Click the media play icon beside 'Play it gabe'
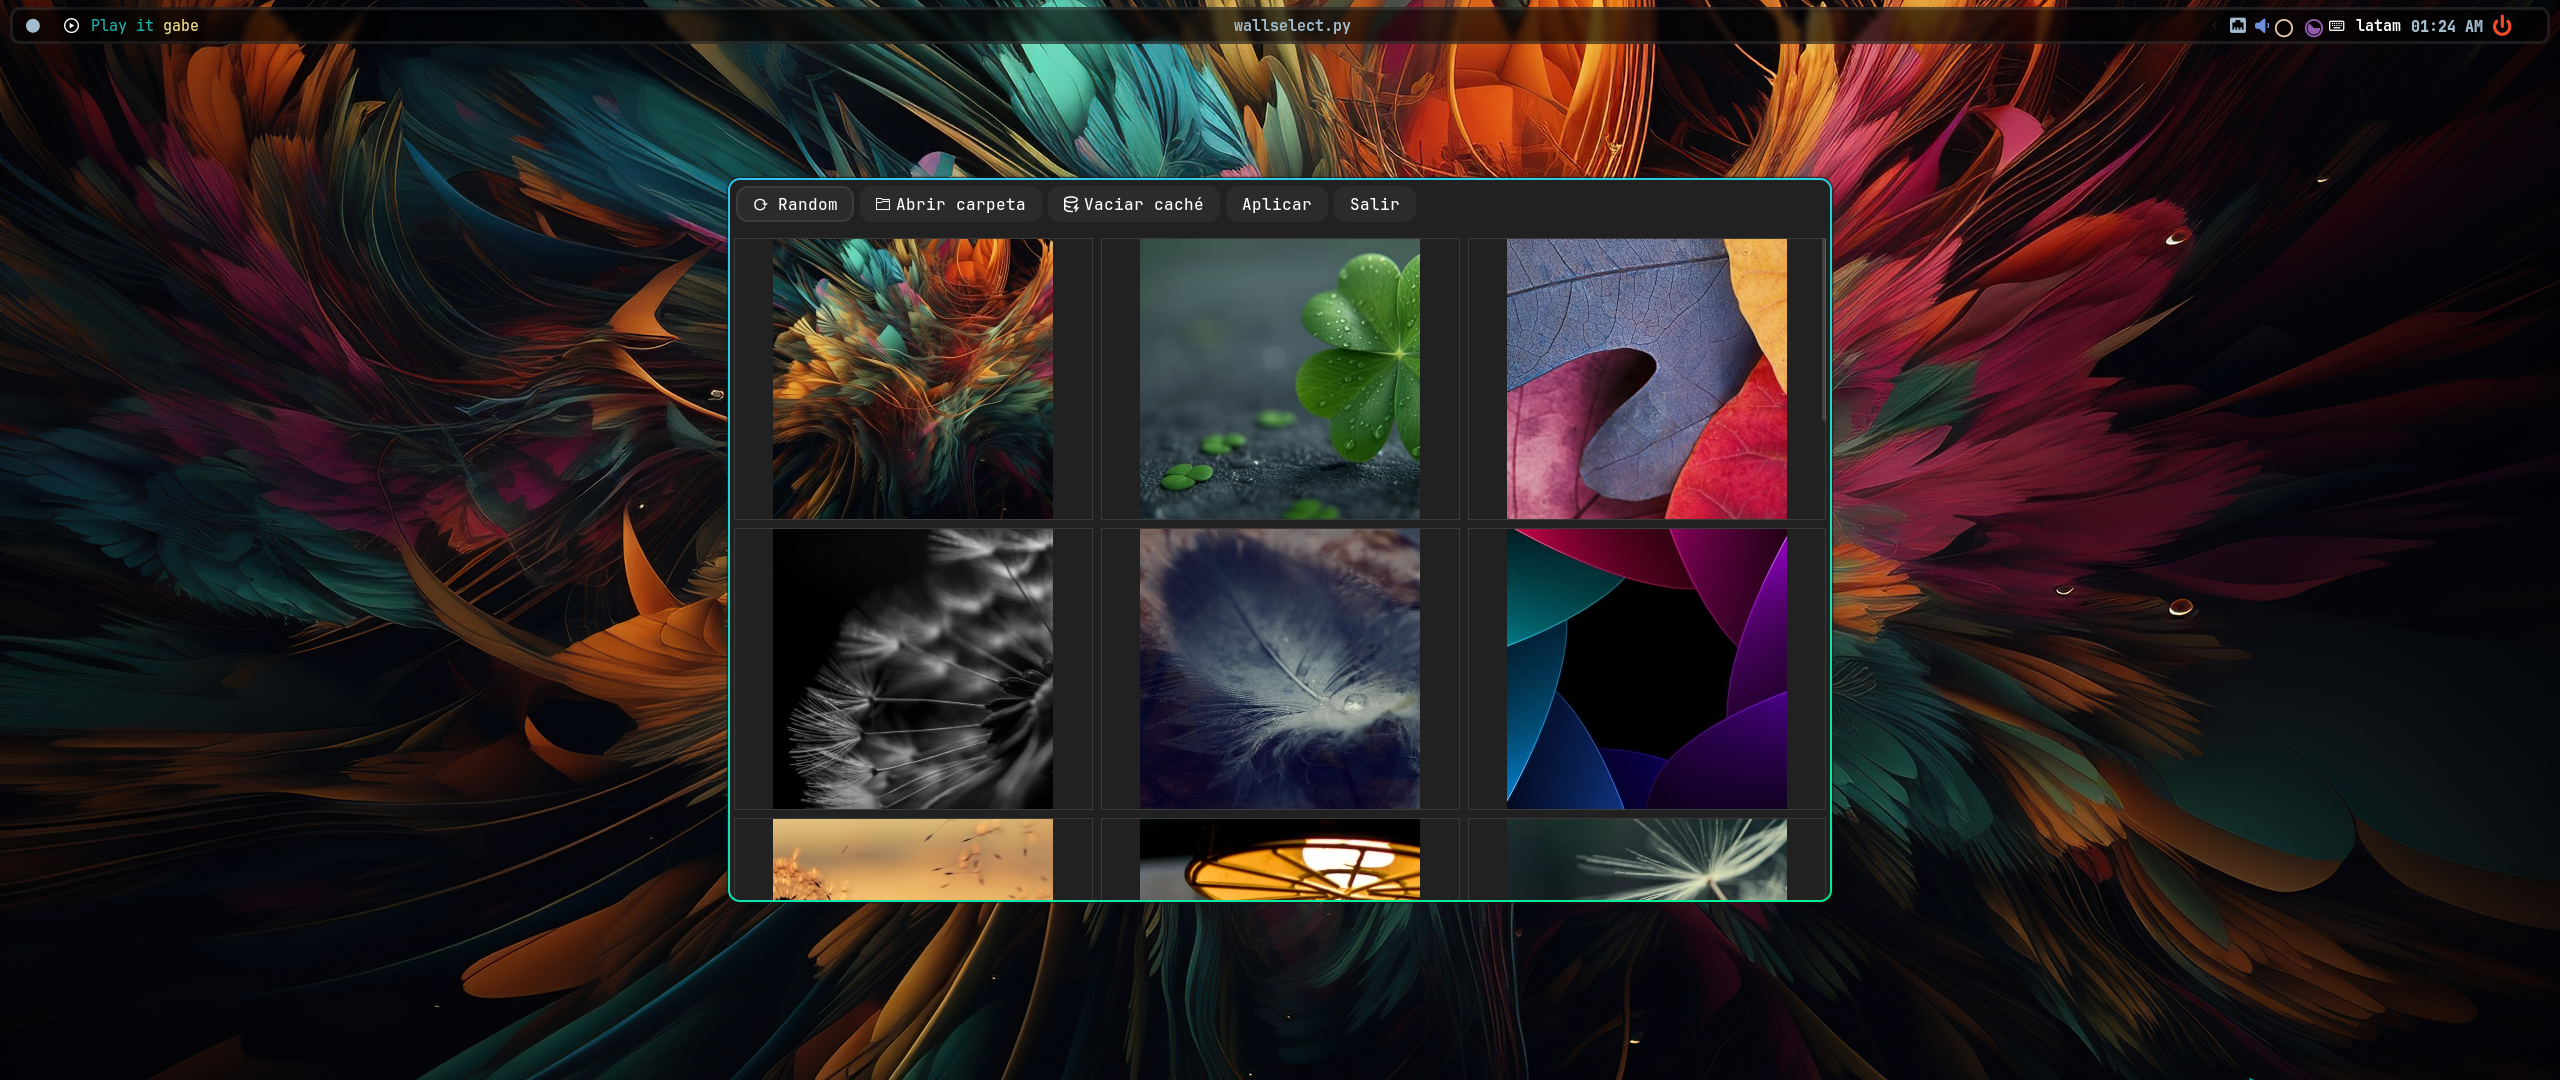 (x=71, y=26)
